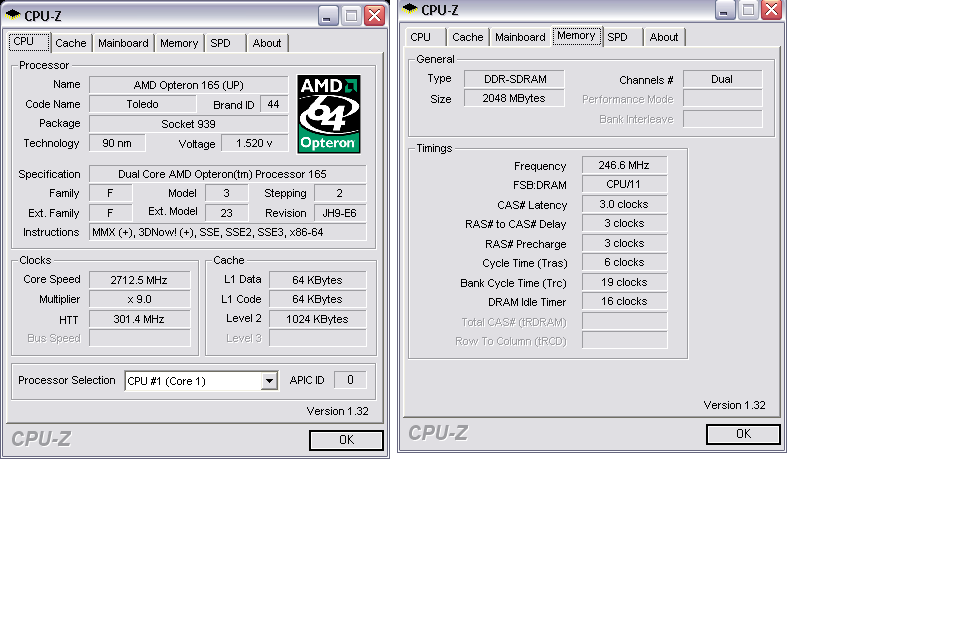Click the Multiplier value x 9.0
The image size is (962, 640).
(x=139, y=299)
